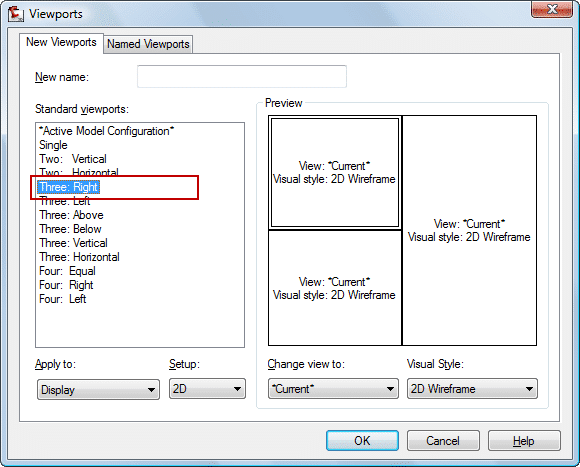Select the New Viewports tab
The width and height of the screenshot is (580, 467).
(61, 42)
